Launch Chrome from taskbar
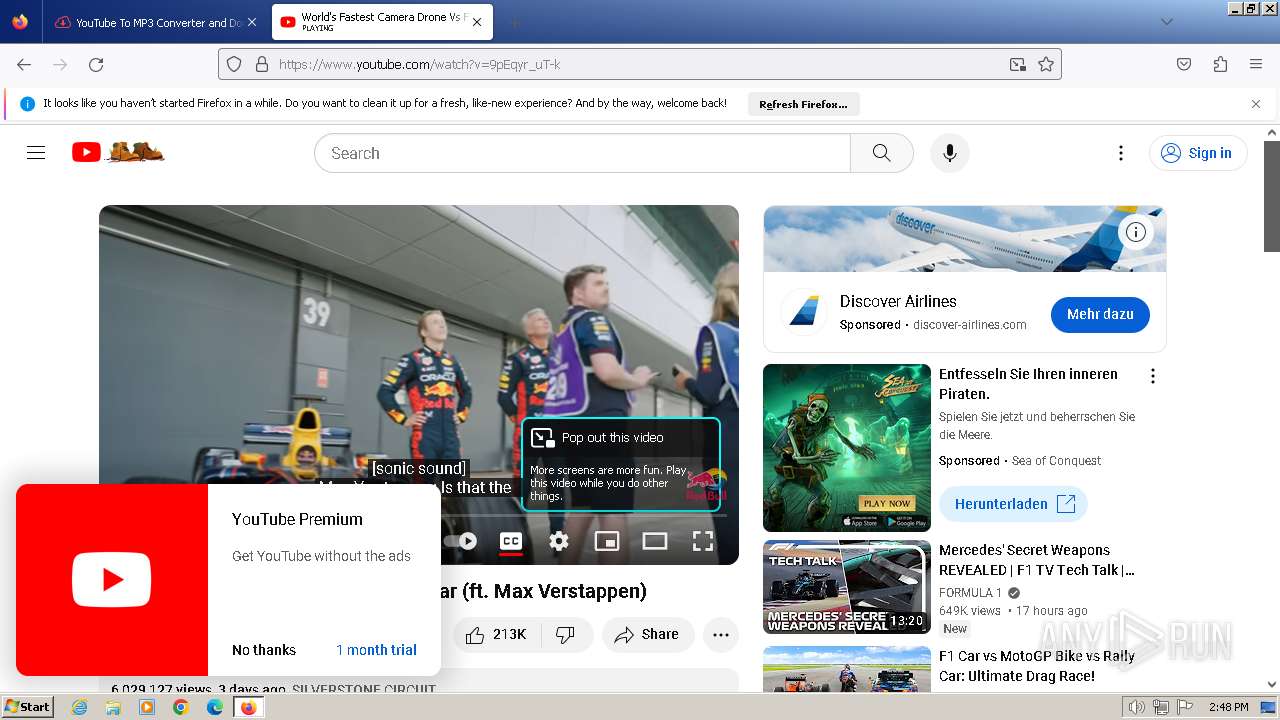 180,707
